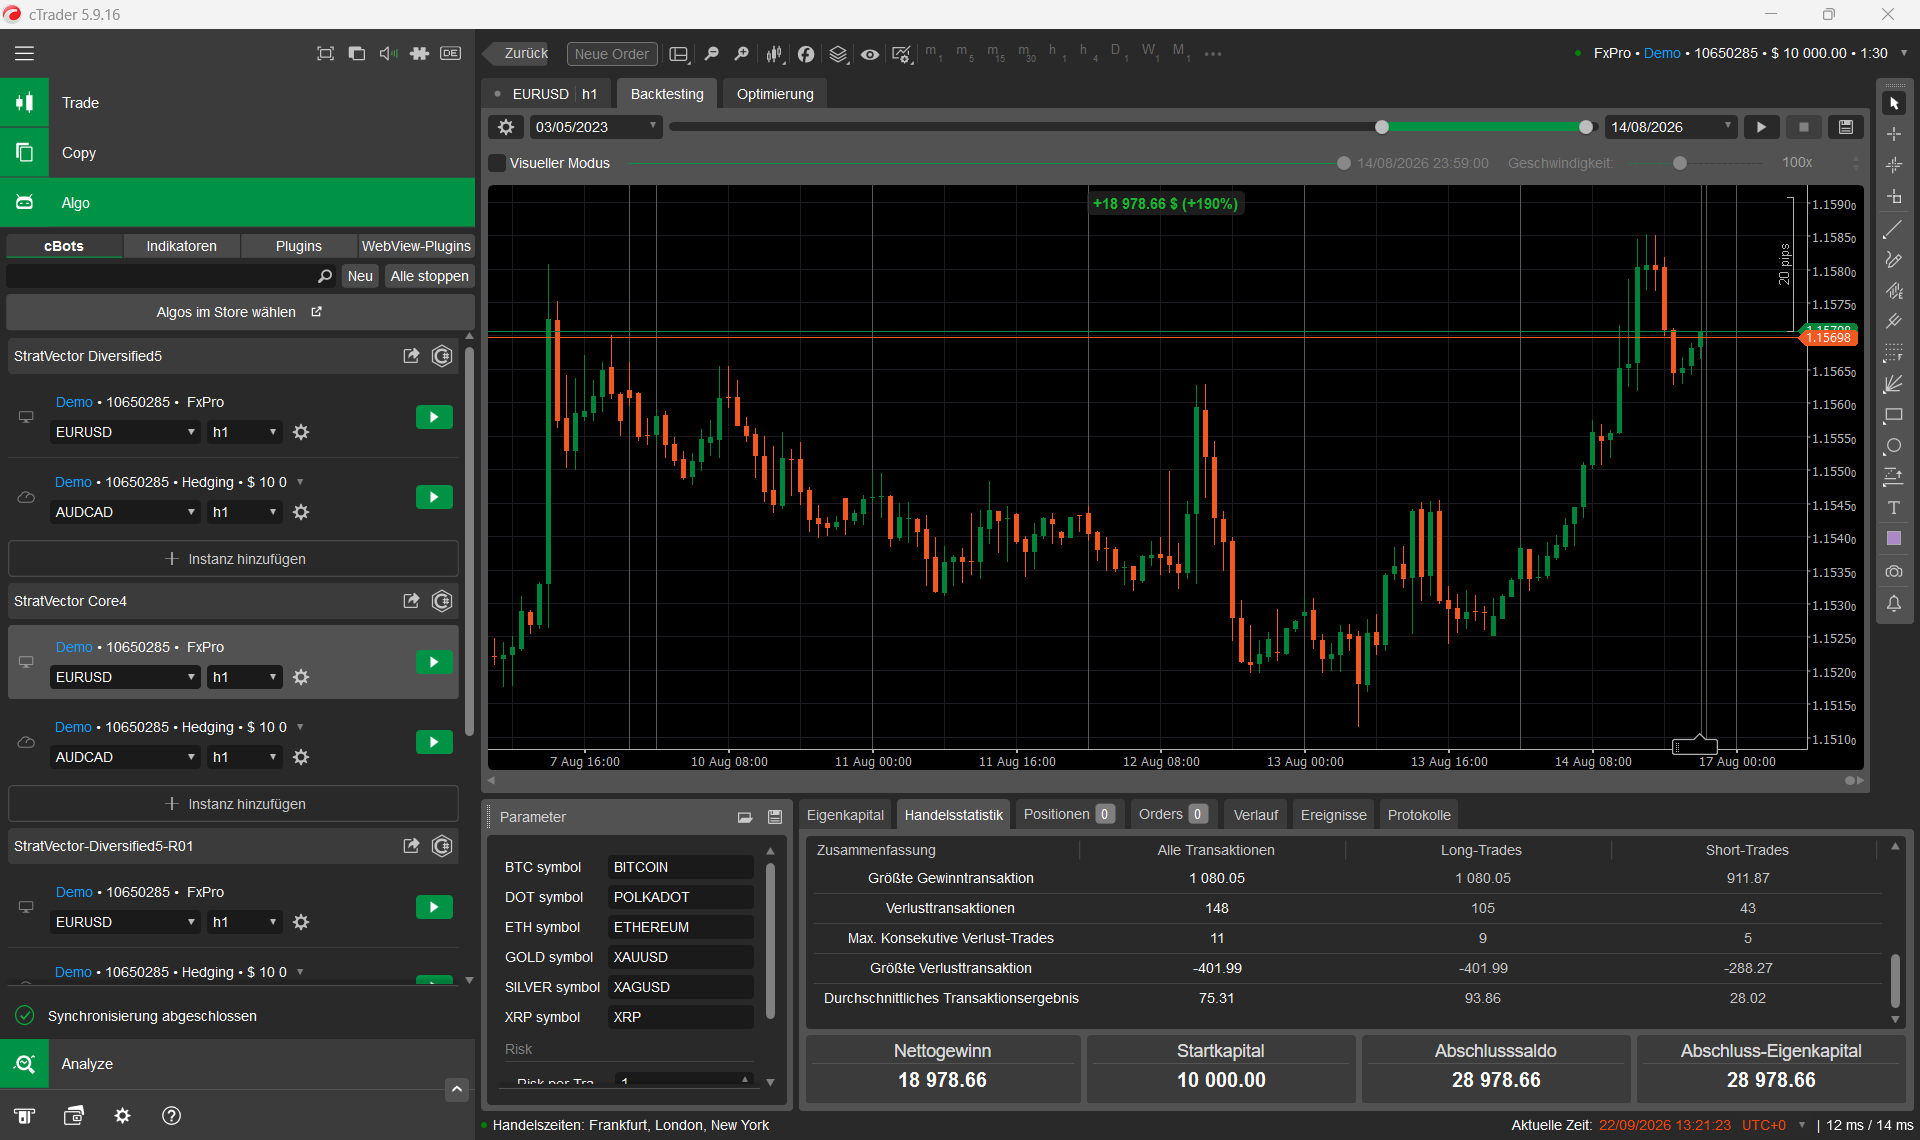
Task: Open backtesting settings gear
Action: (x=506, y=127)
